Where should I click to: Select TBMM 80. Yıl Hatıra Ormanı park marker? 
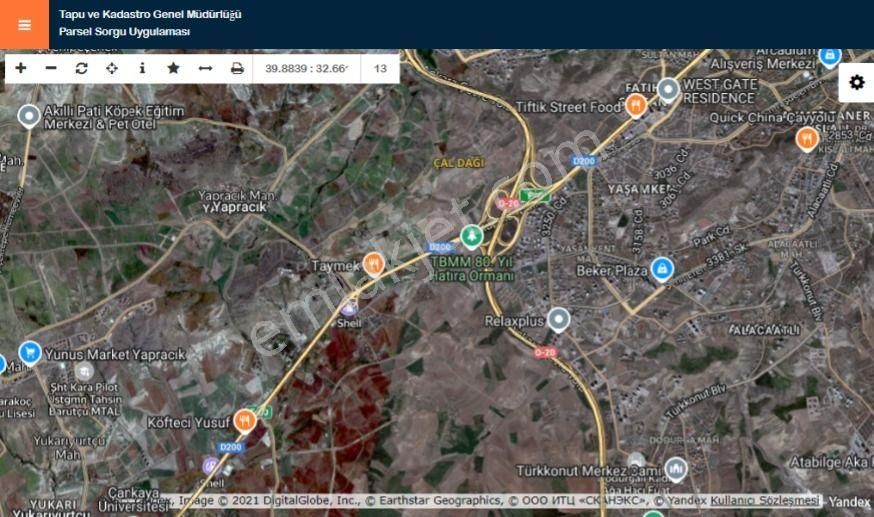point(472,237)
